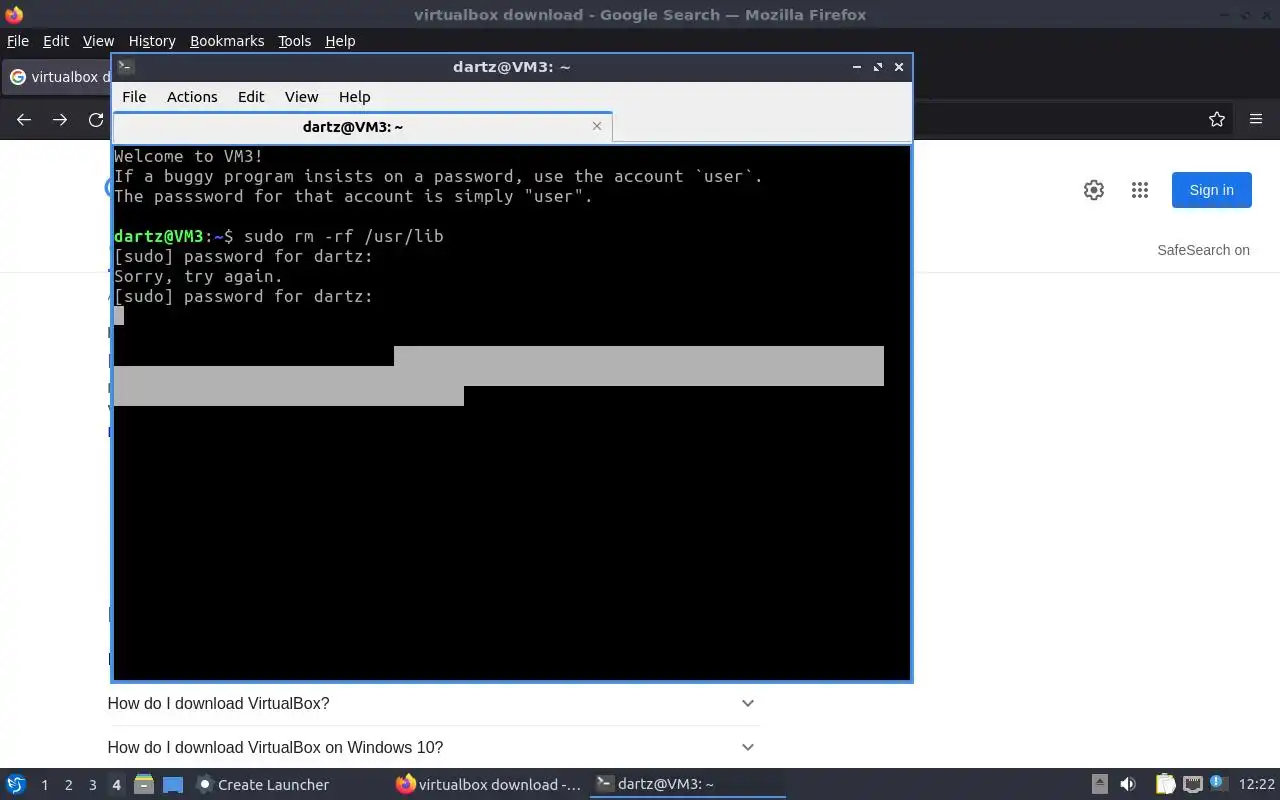
Task: Go forward in Firefox
Action: pyautogui.click(x=60, y=120)
